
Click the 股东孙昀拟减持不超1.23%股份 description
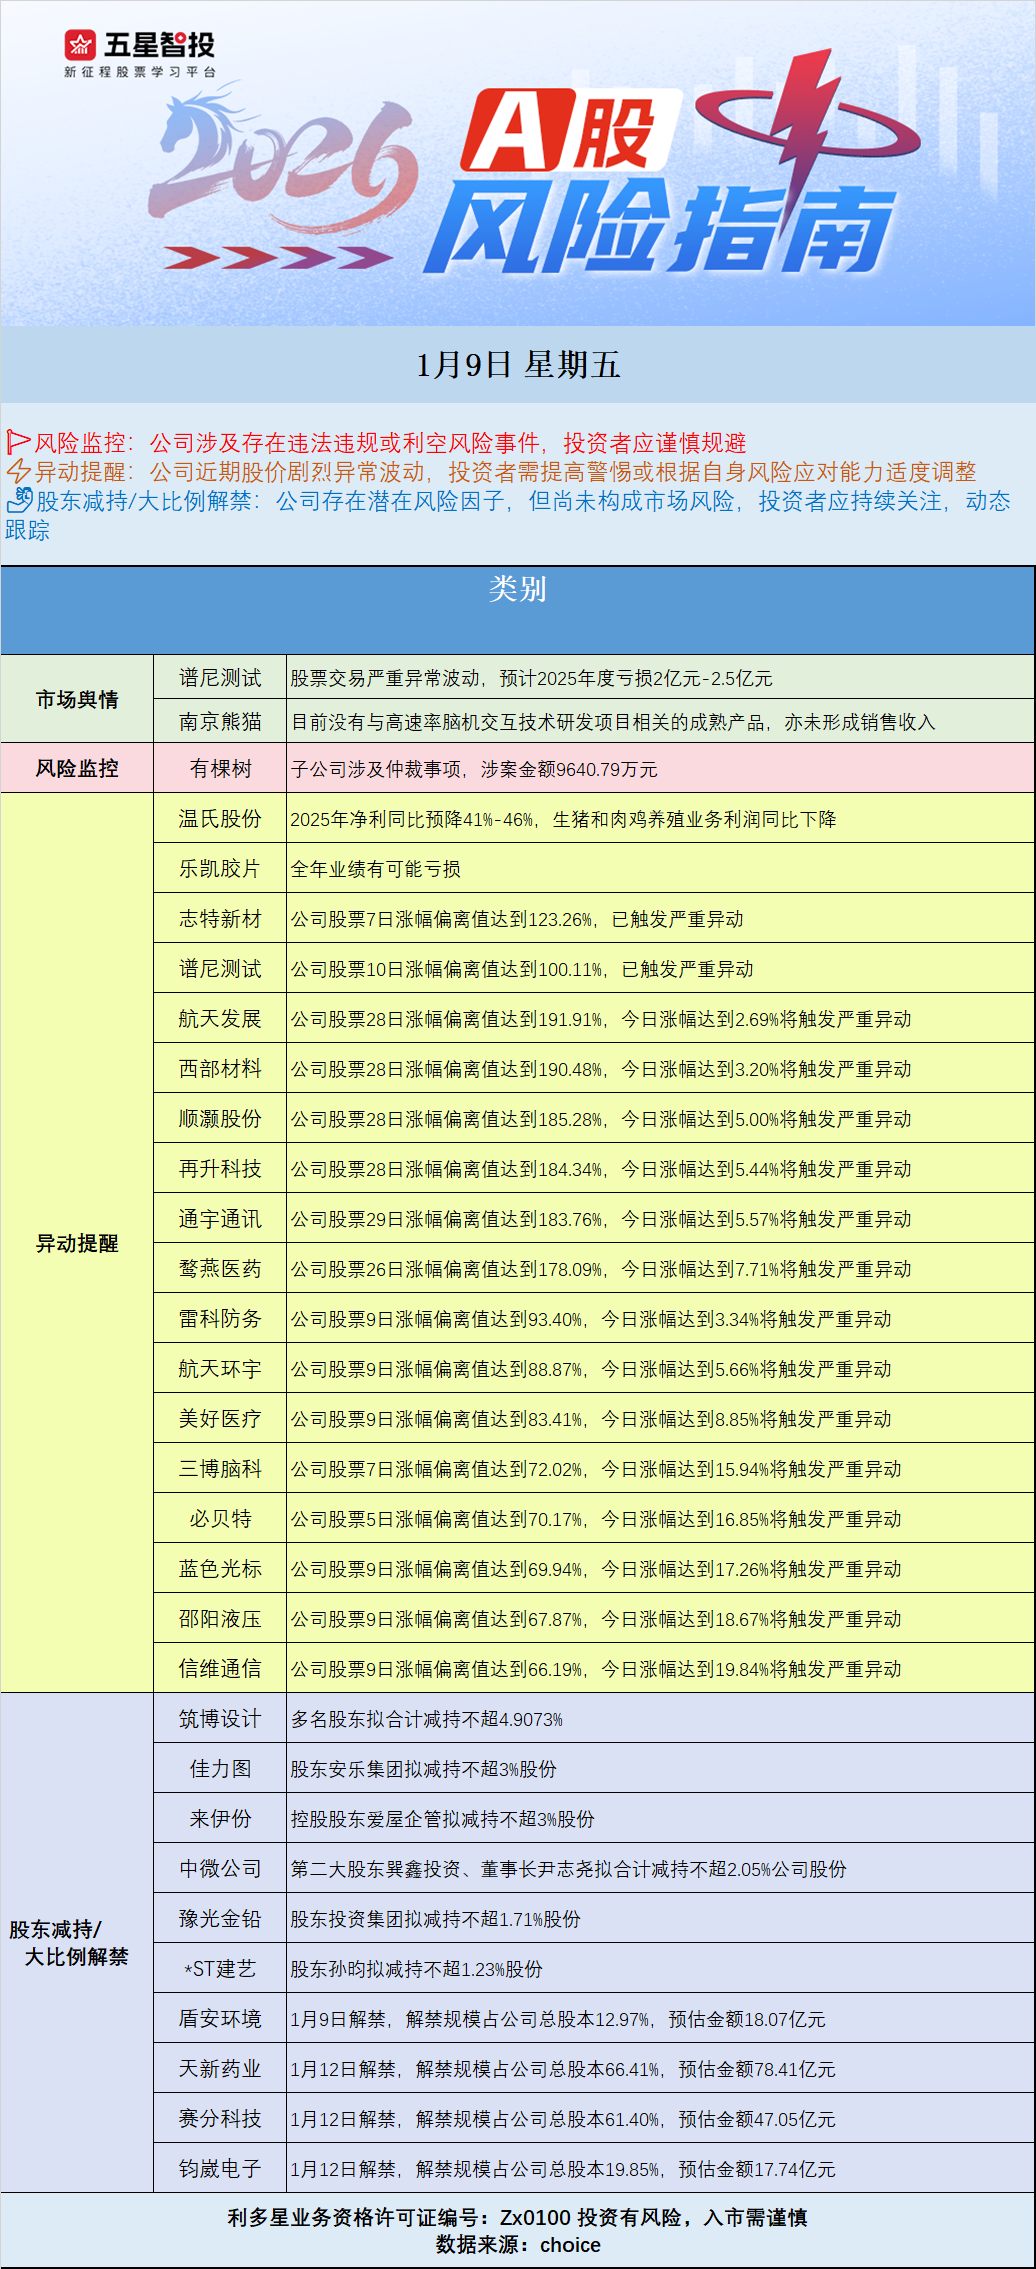click(x=417, y=1968)
